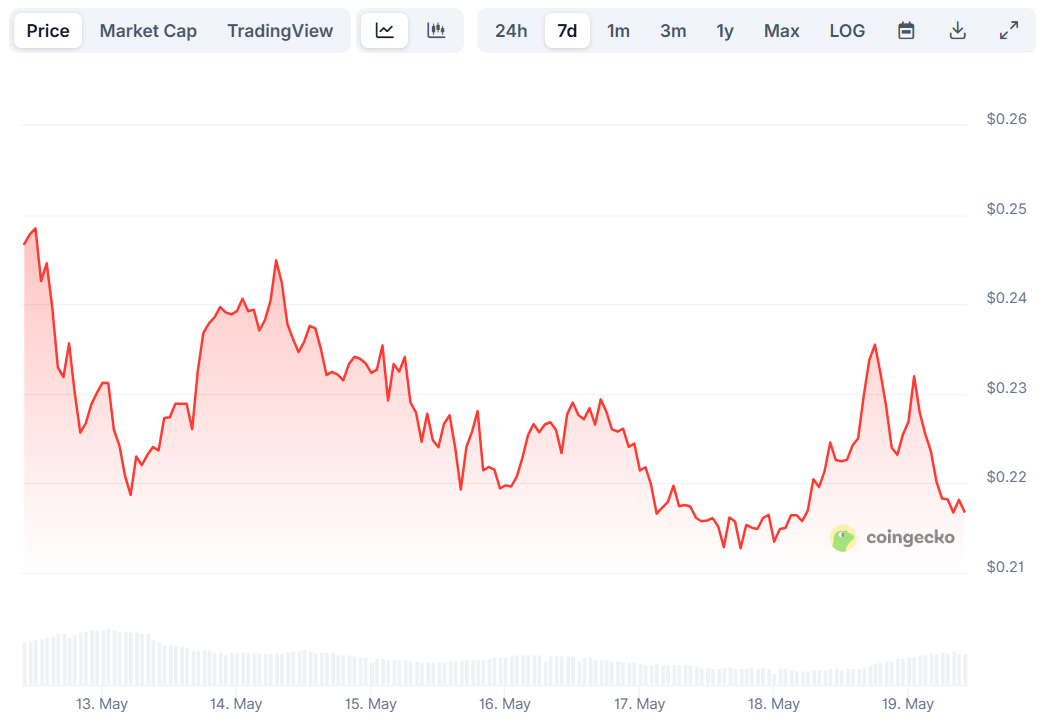This screenshot has width=1037, height=721.
Task: Set chart range to 7d
Action: [x=567, y=30]
